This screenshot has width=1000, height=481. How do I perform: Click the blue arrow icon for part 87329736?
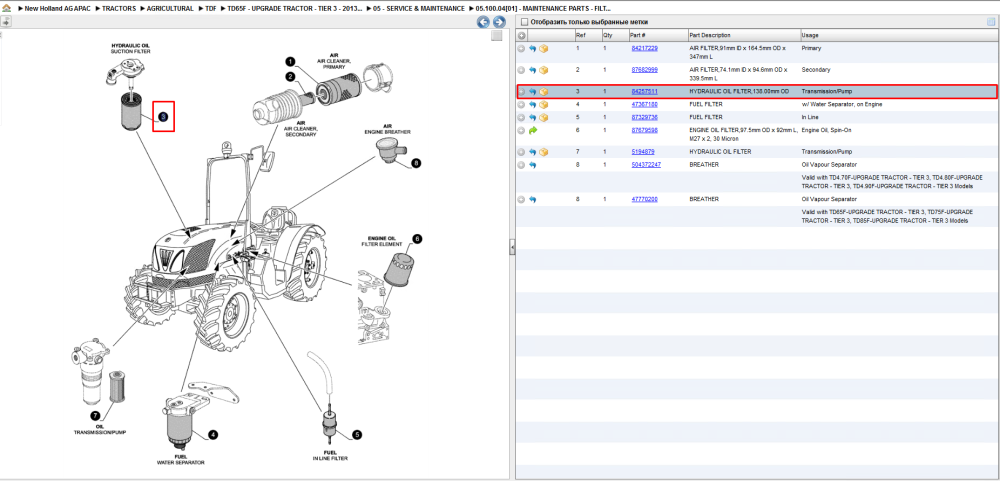[x=533, y=117]
